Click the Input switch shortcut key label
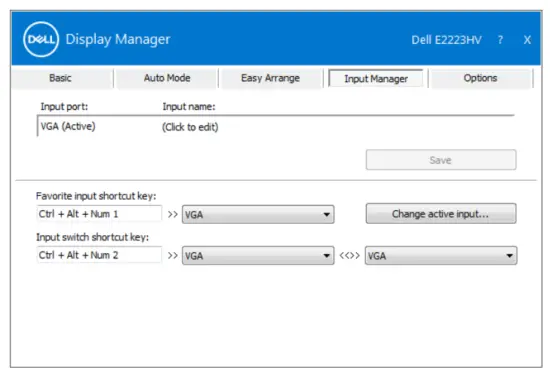This screenshot has width=550, height=376. click(x=93, y=237)
